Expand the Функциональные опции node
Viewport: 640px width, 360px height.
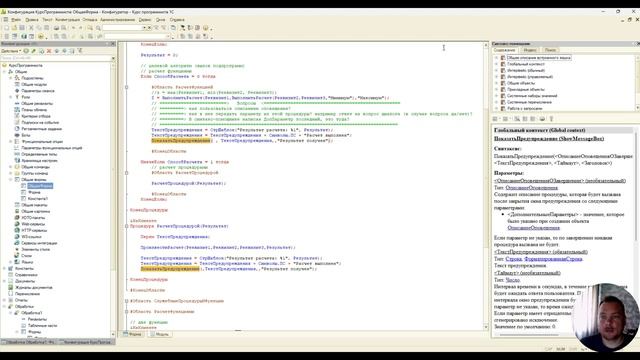pyautogui.click(x=11, y=141)
